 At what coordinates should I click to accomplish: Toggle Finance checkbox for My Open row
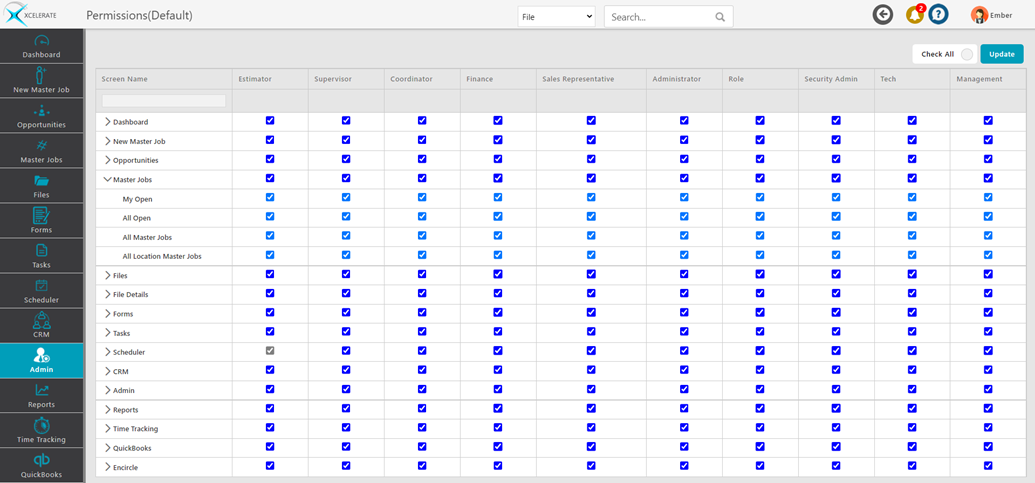498,198
